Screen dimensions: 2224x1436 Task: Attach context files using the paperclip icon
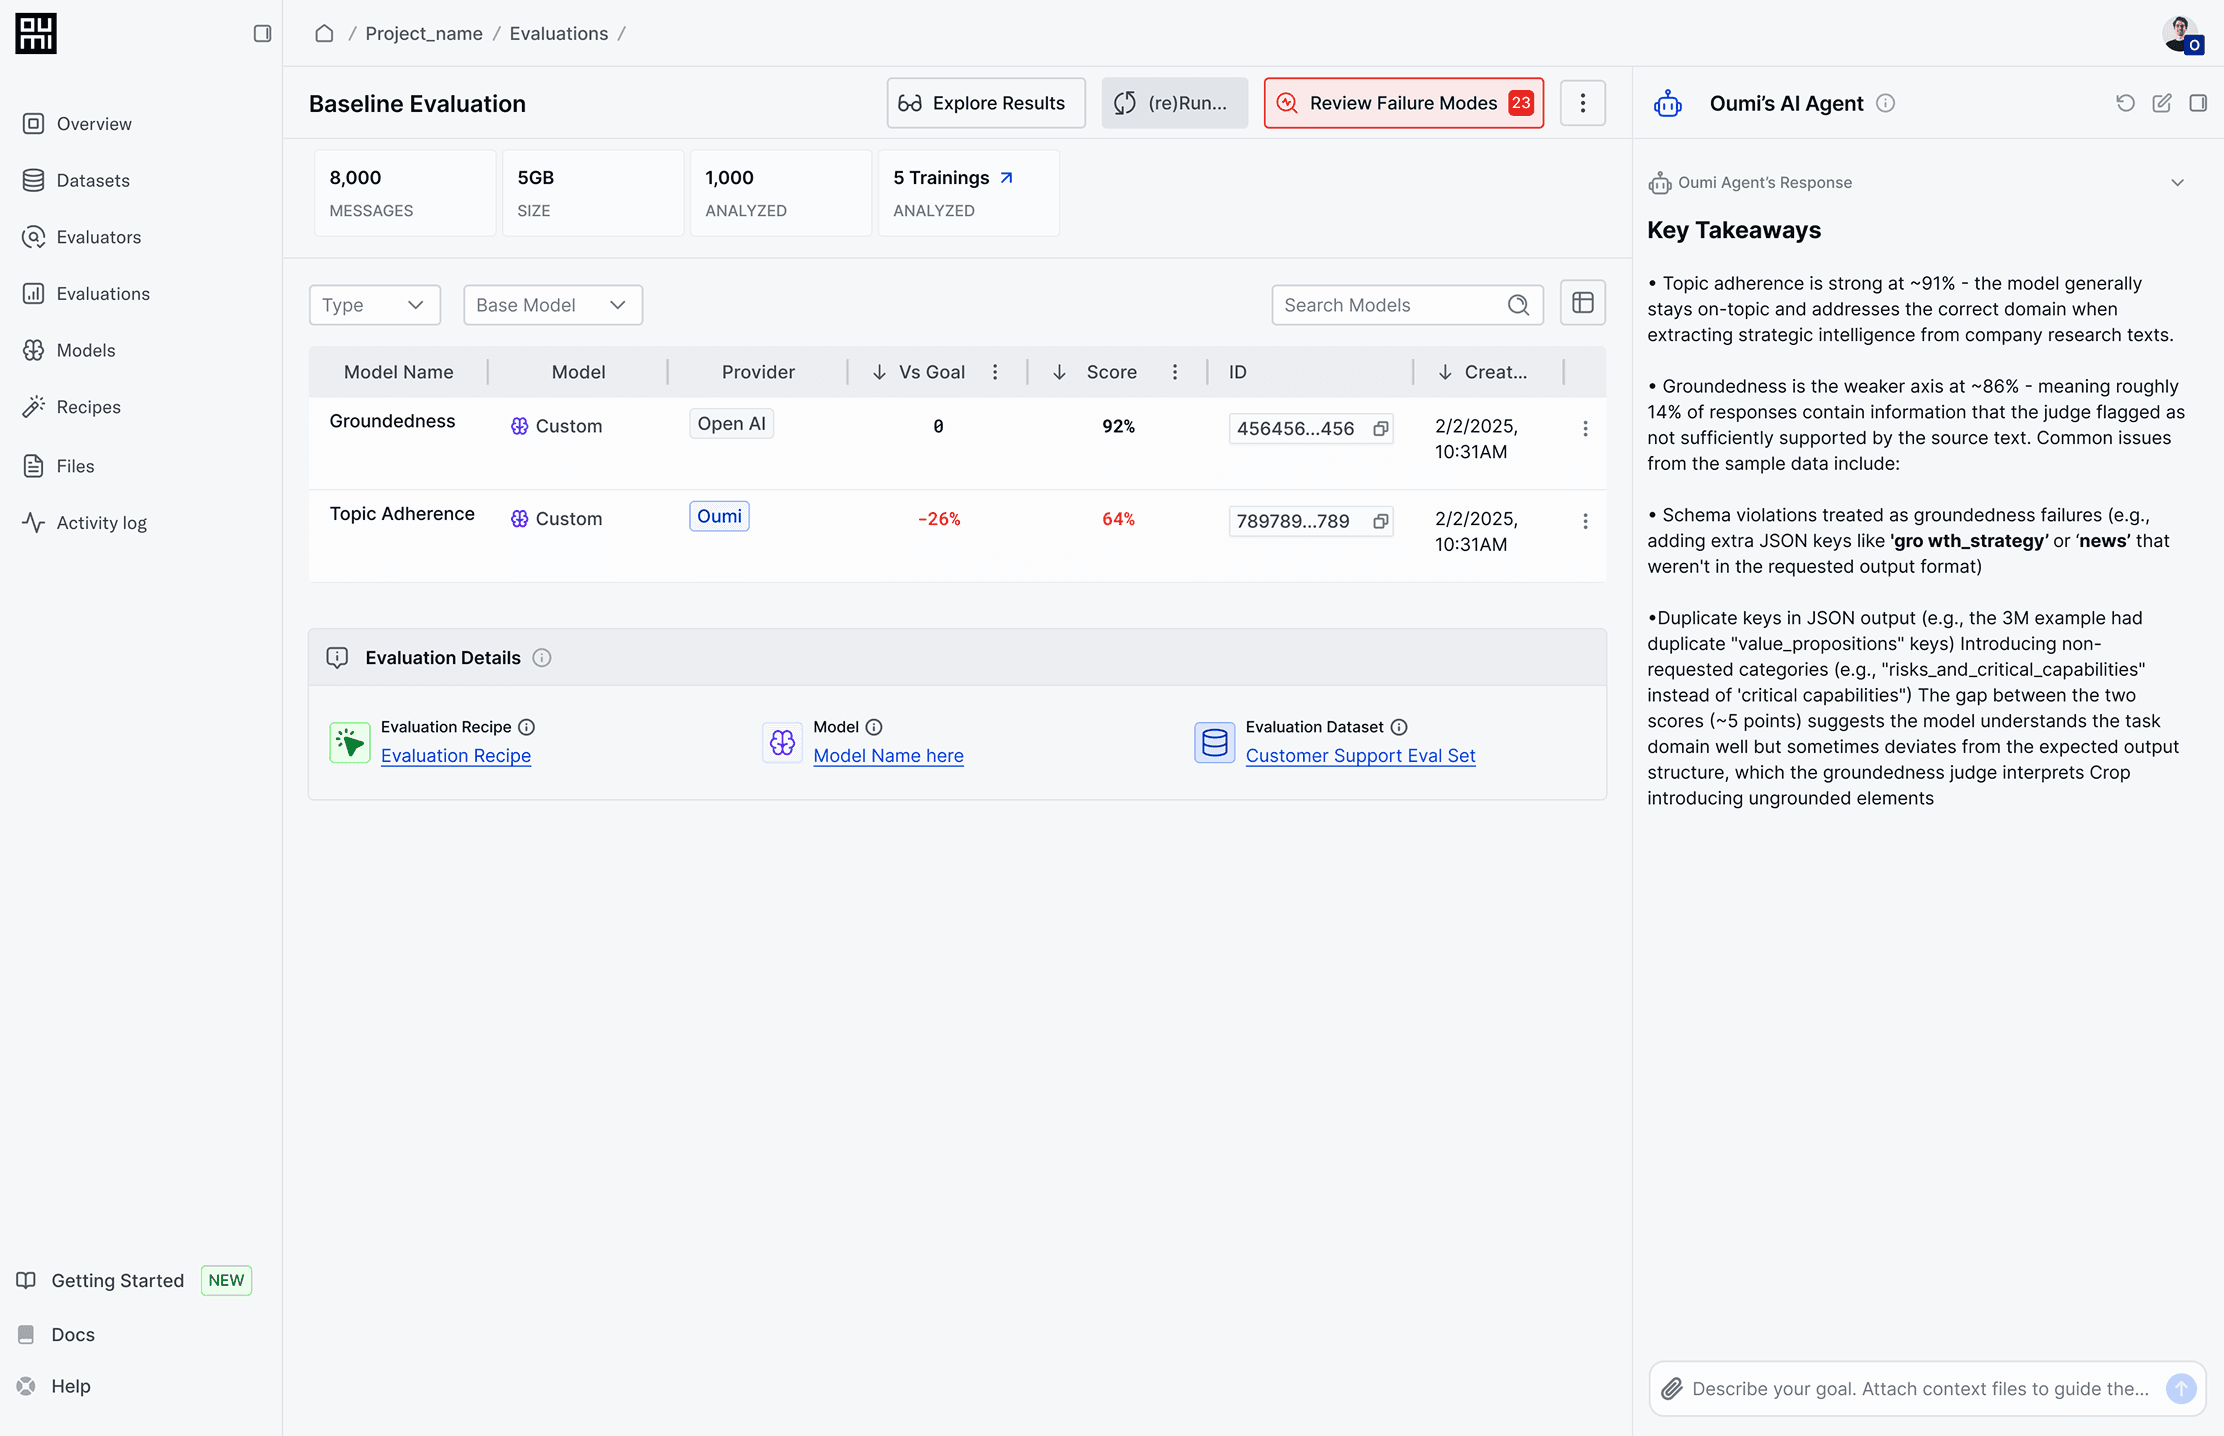1671,1388
